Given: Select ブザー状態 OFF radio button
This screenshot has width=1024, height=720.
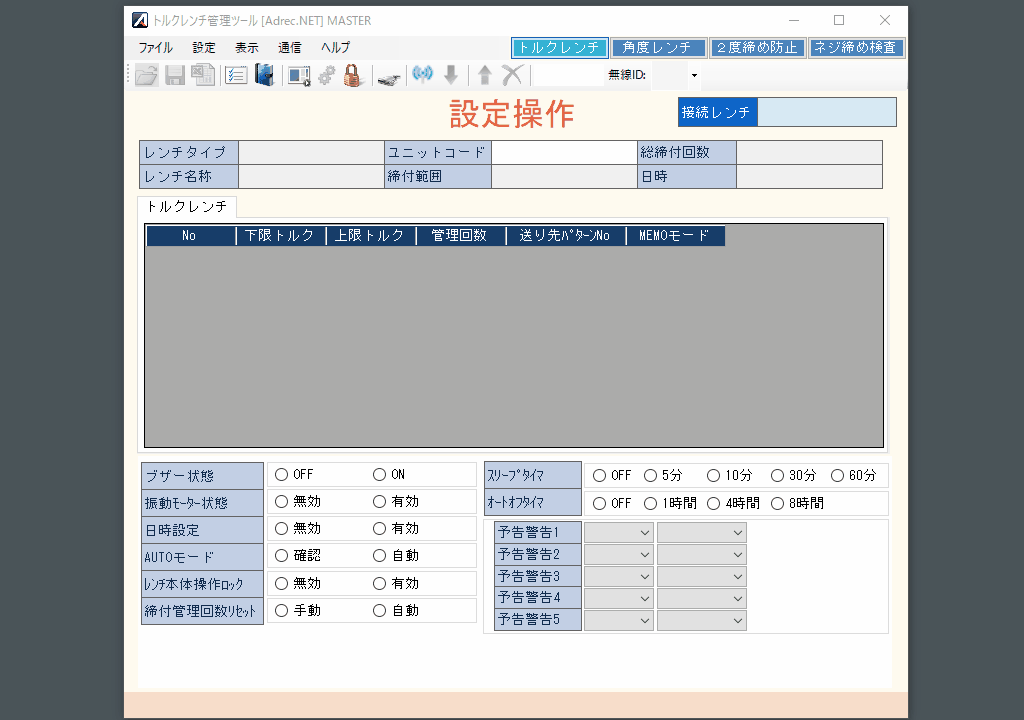Looking at the screenshot, I should [281, 474].
